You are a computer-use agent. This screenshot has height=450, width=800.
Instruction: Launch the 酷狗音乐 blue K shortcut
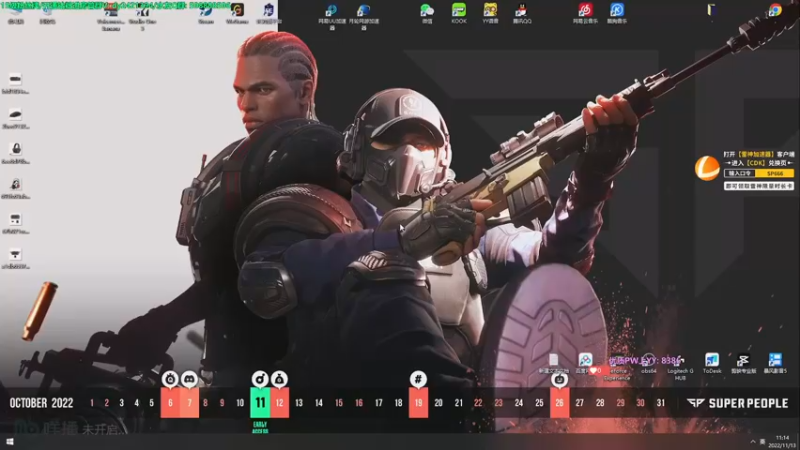[x=617, y=13]
